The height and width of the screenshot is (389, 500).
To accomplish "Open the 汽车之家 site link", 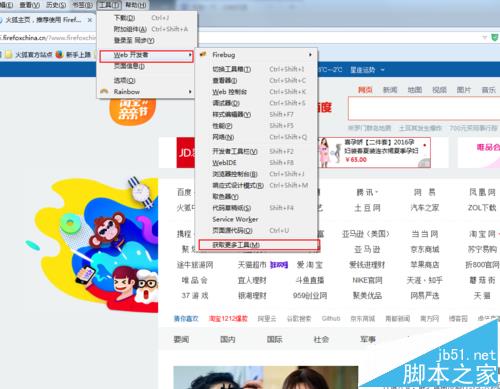I will tap(425, 208).
